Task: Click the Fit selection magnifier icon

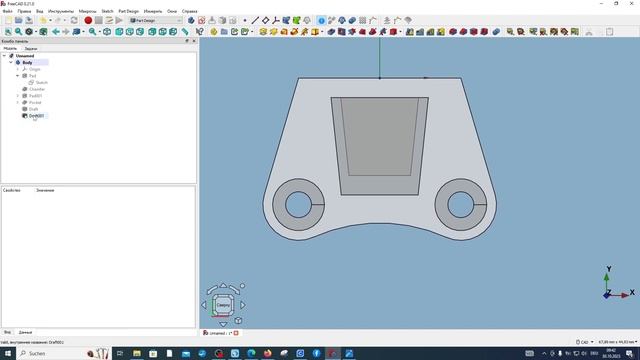Action: tap(18, 31)
